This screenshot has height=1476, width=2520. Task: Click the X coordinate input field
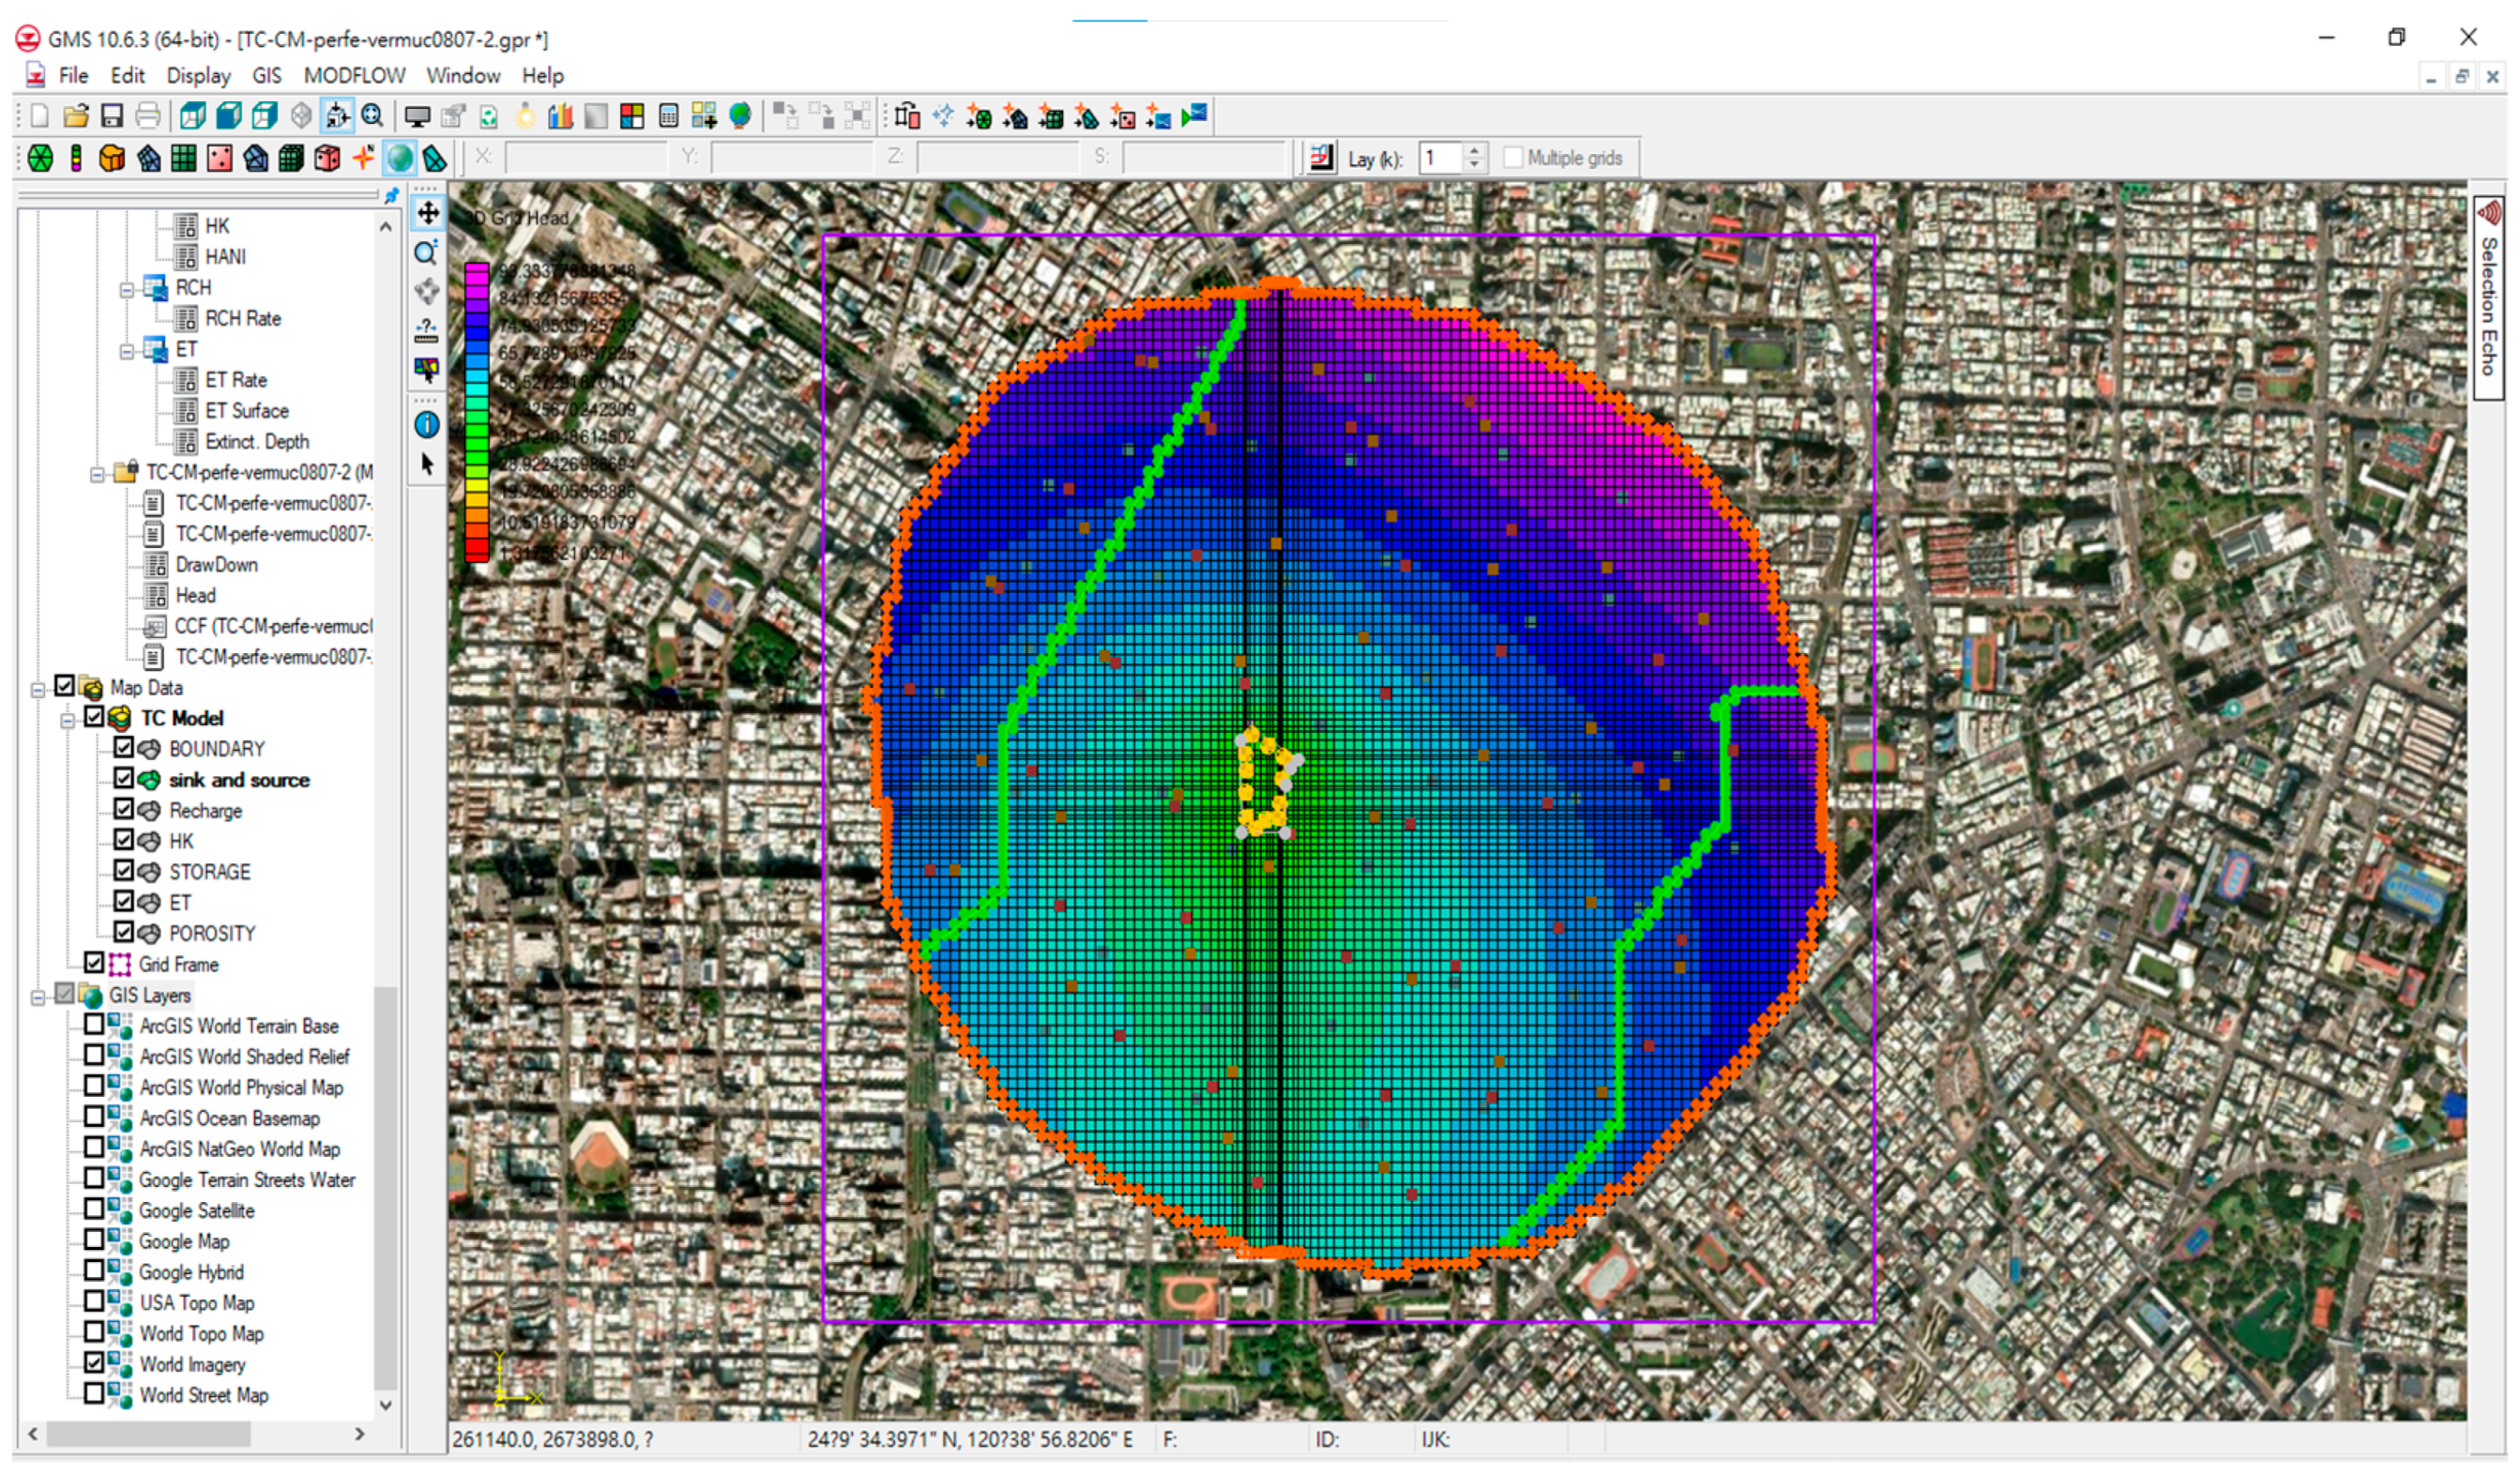585,158
